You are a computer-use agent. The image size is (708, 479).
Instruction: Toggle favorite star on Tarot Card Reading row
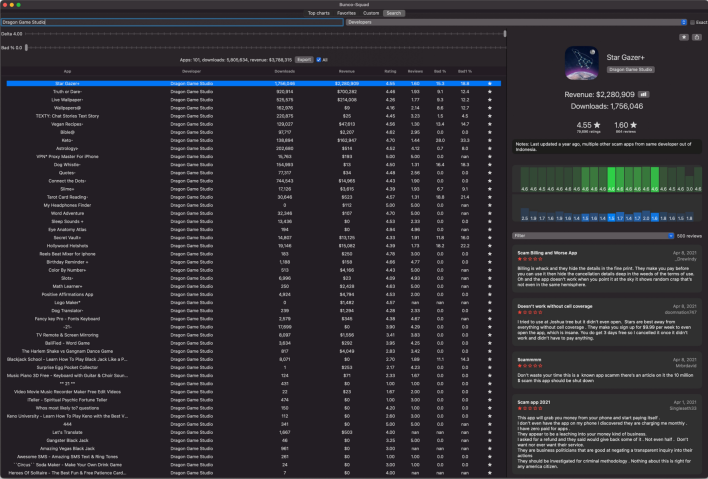point(490,197)
